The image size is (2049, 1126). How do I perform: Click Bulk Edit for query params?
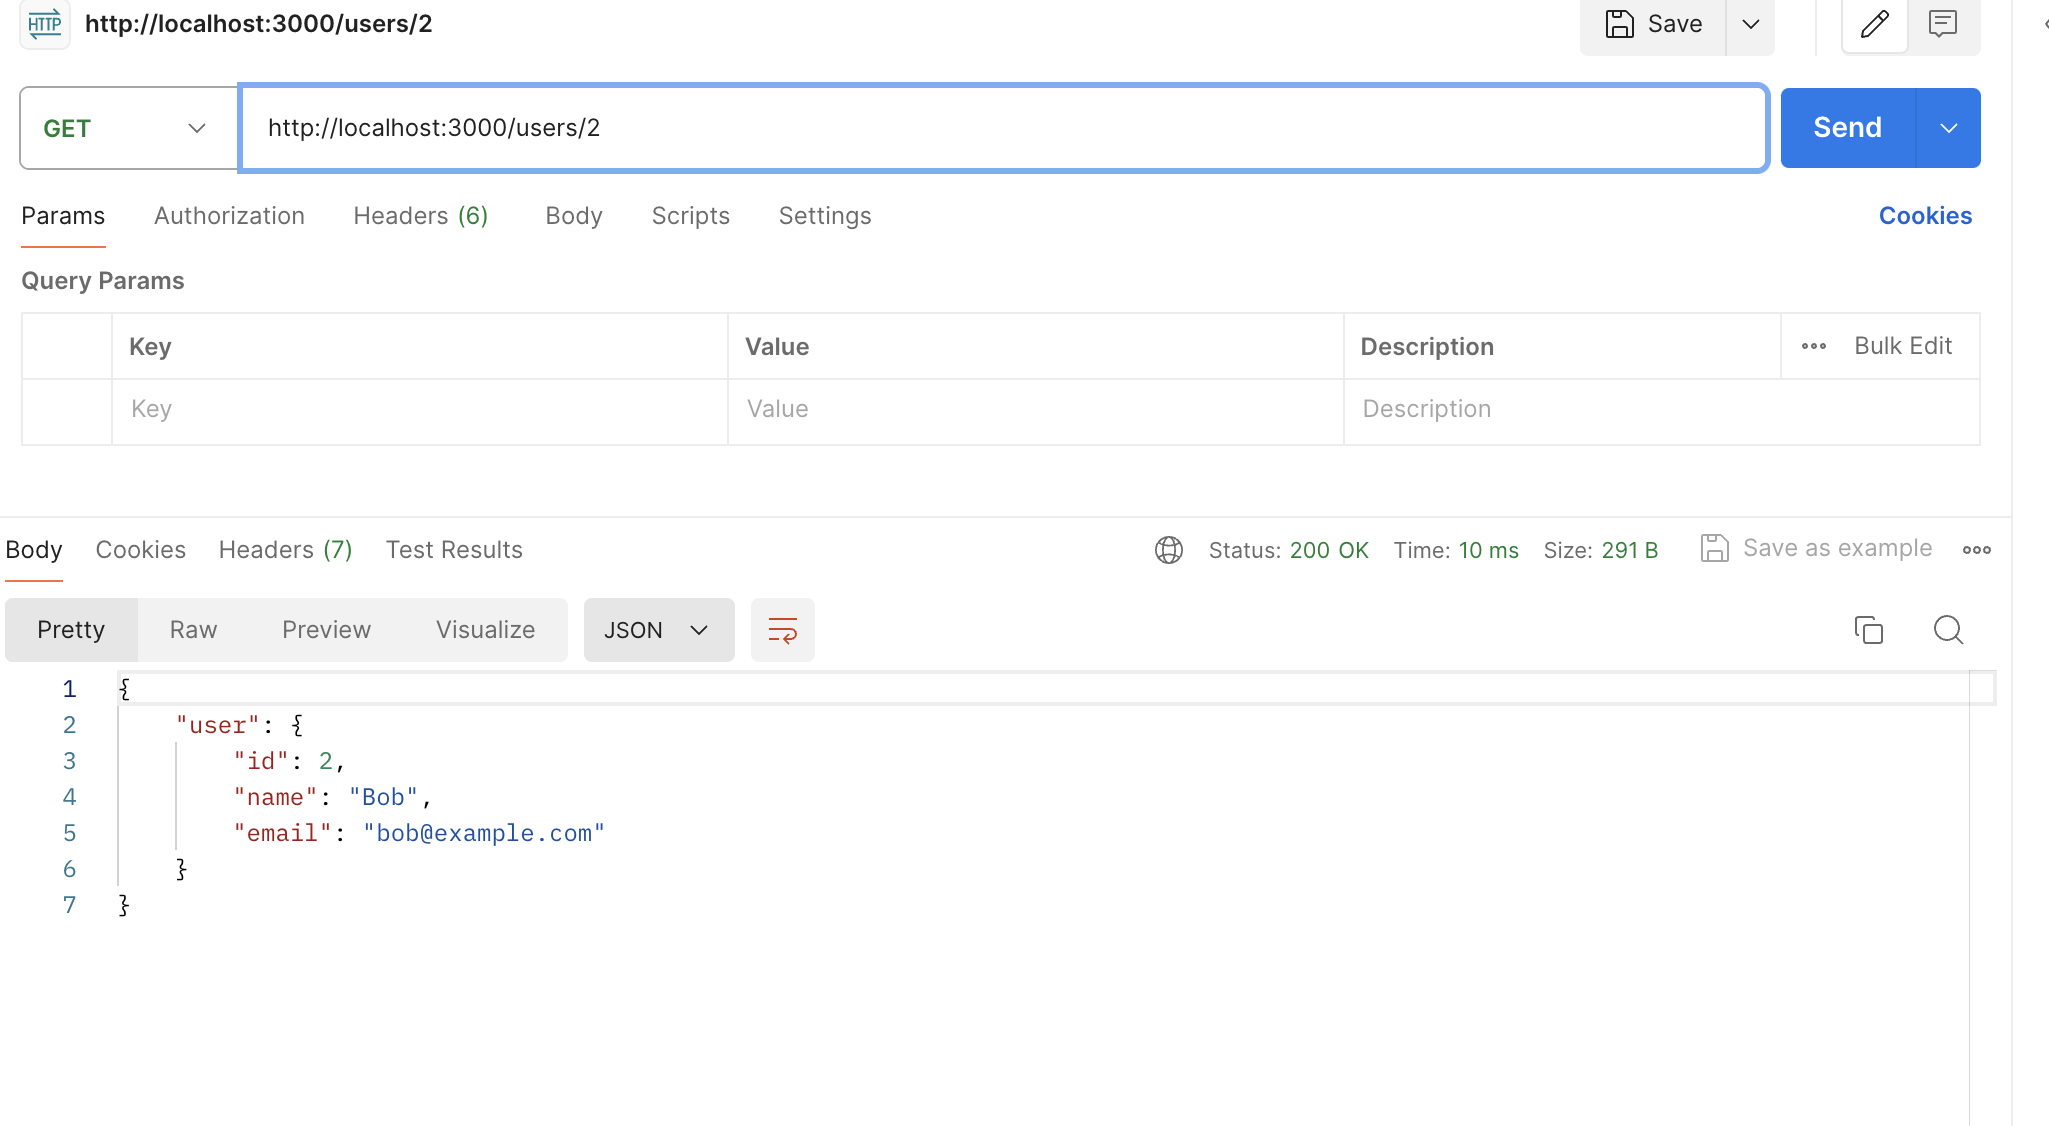[1902, 346]
